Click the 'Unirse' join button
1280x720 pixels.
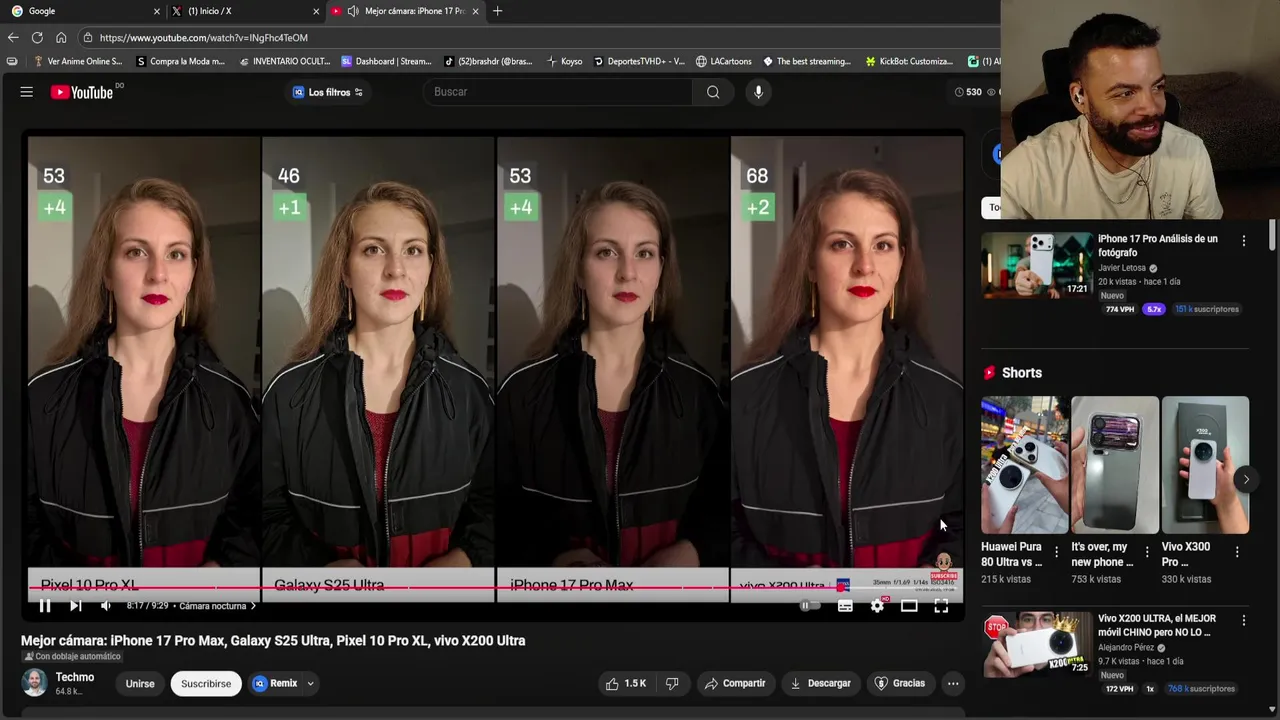click(140, 684)
